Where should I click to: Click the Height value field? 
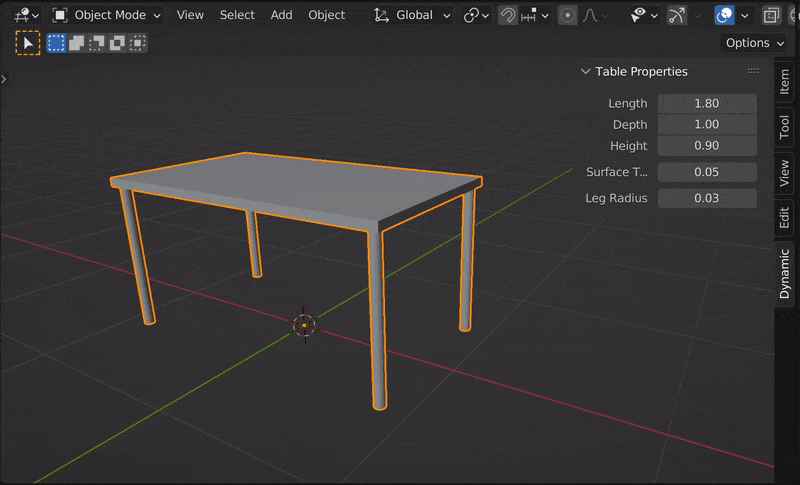(x=707, y=146)
